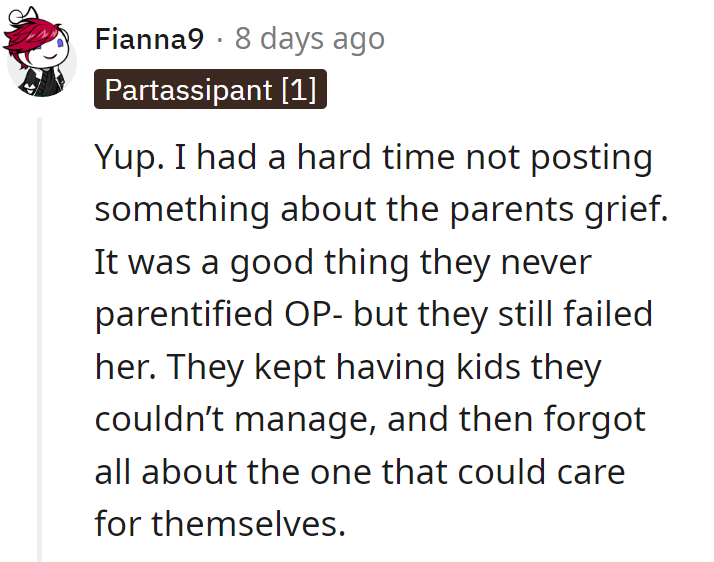This screenshot has width=714, height=562.
Task: Click the "8 days ago" timestamp
Action: pyautogui.click(x=309, y=39)
